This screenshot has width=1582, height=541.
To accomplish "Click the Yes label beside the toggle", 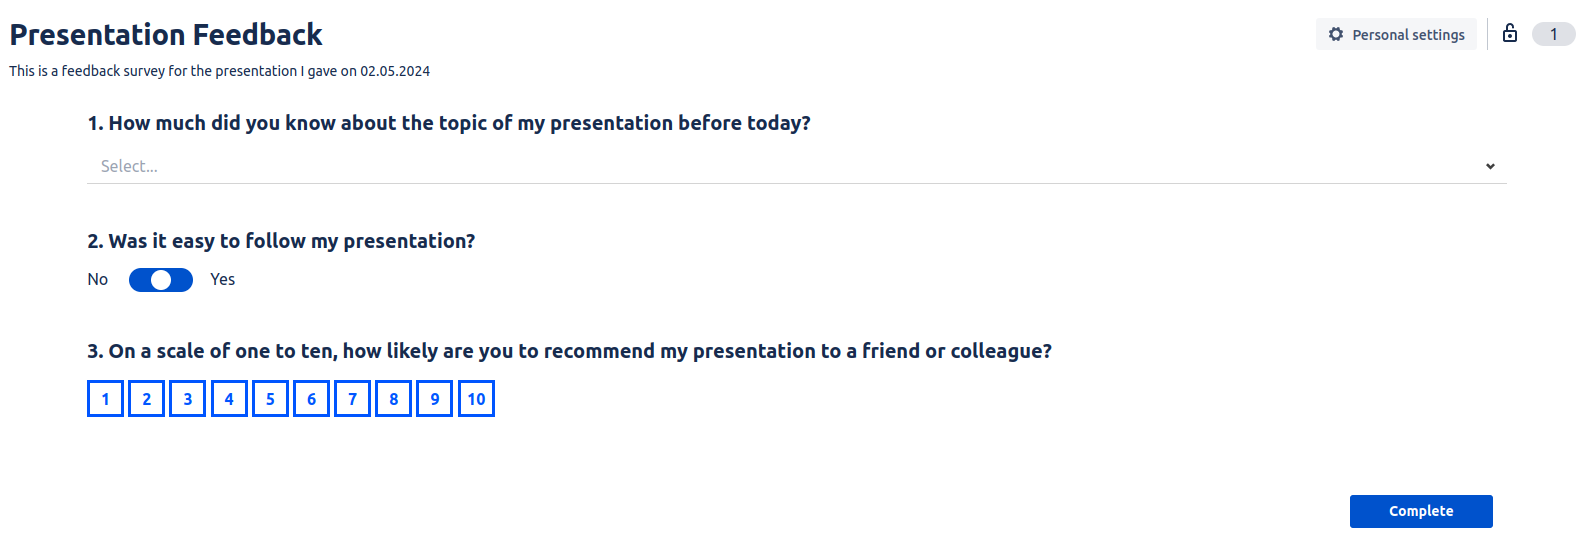I will tap(223, 280).
